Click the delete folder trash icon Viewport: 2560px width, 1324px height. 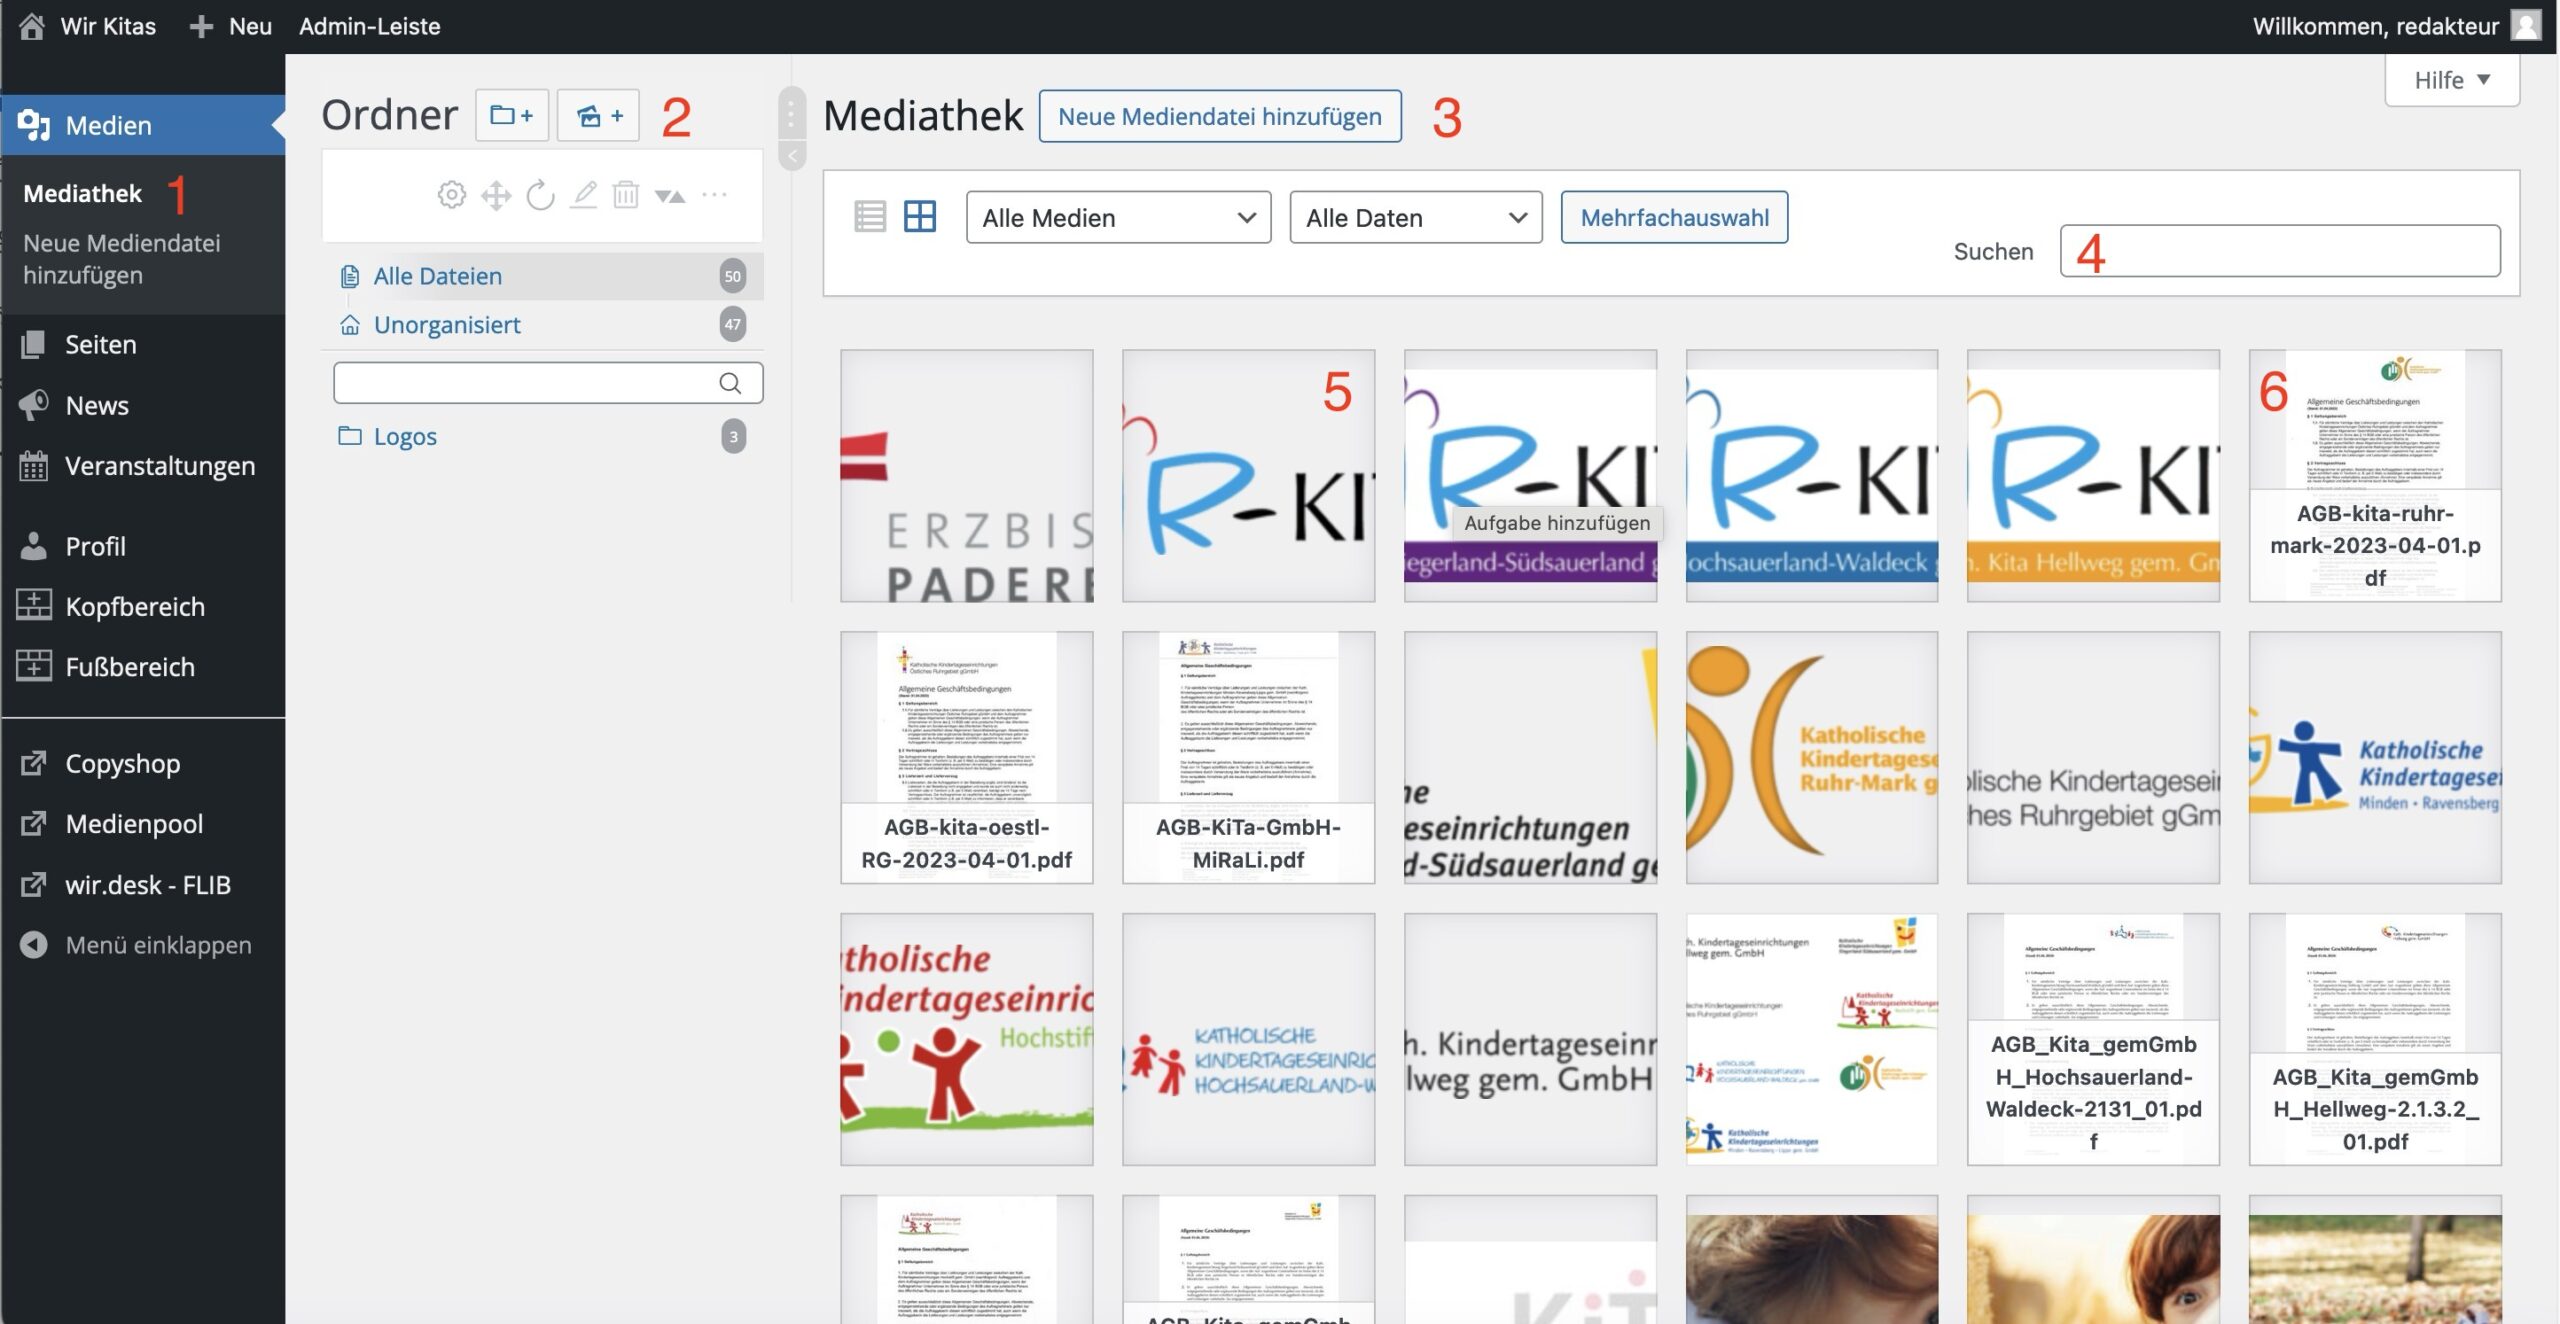click(626, 195)
